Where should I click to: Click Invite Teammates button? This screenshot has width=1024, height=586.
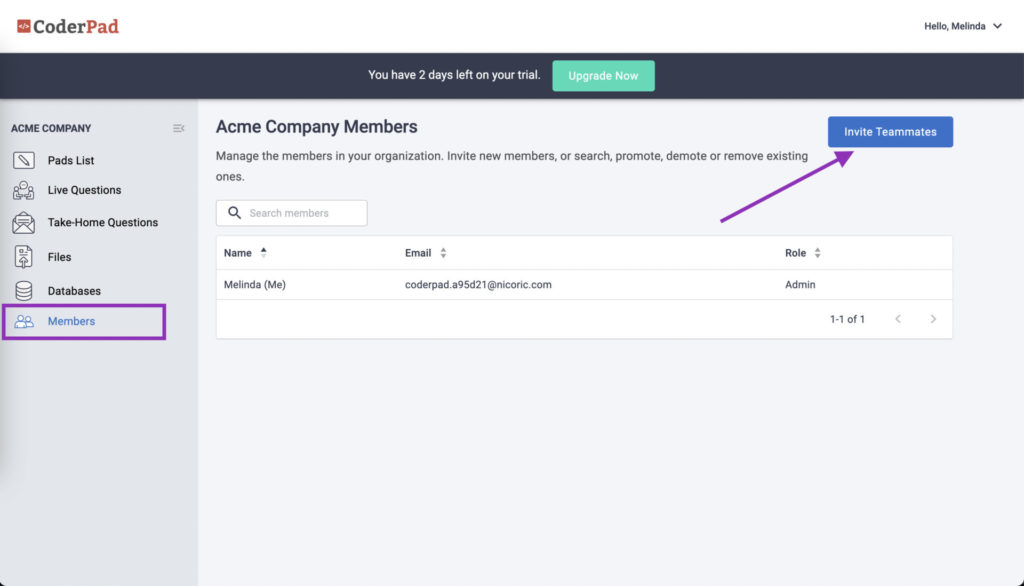tap(890, 132)
